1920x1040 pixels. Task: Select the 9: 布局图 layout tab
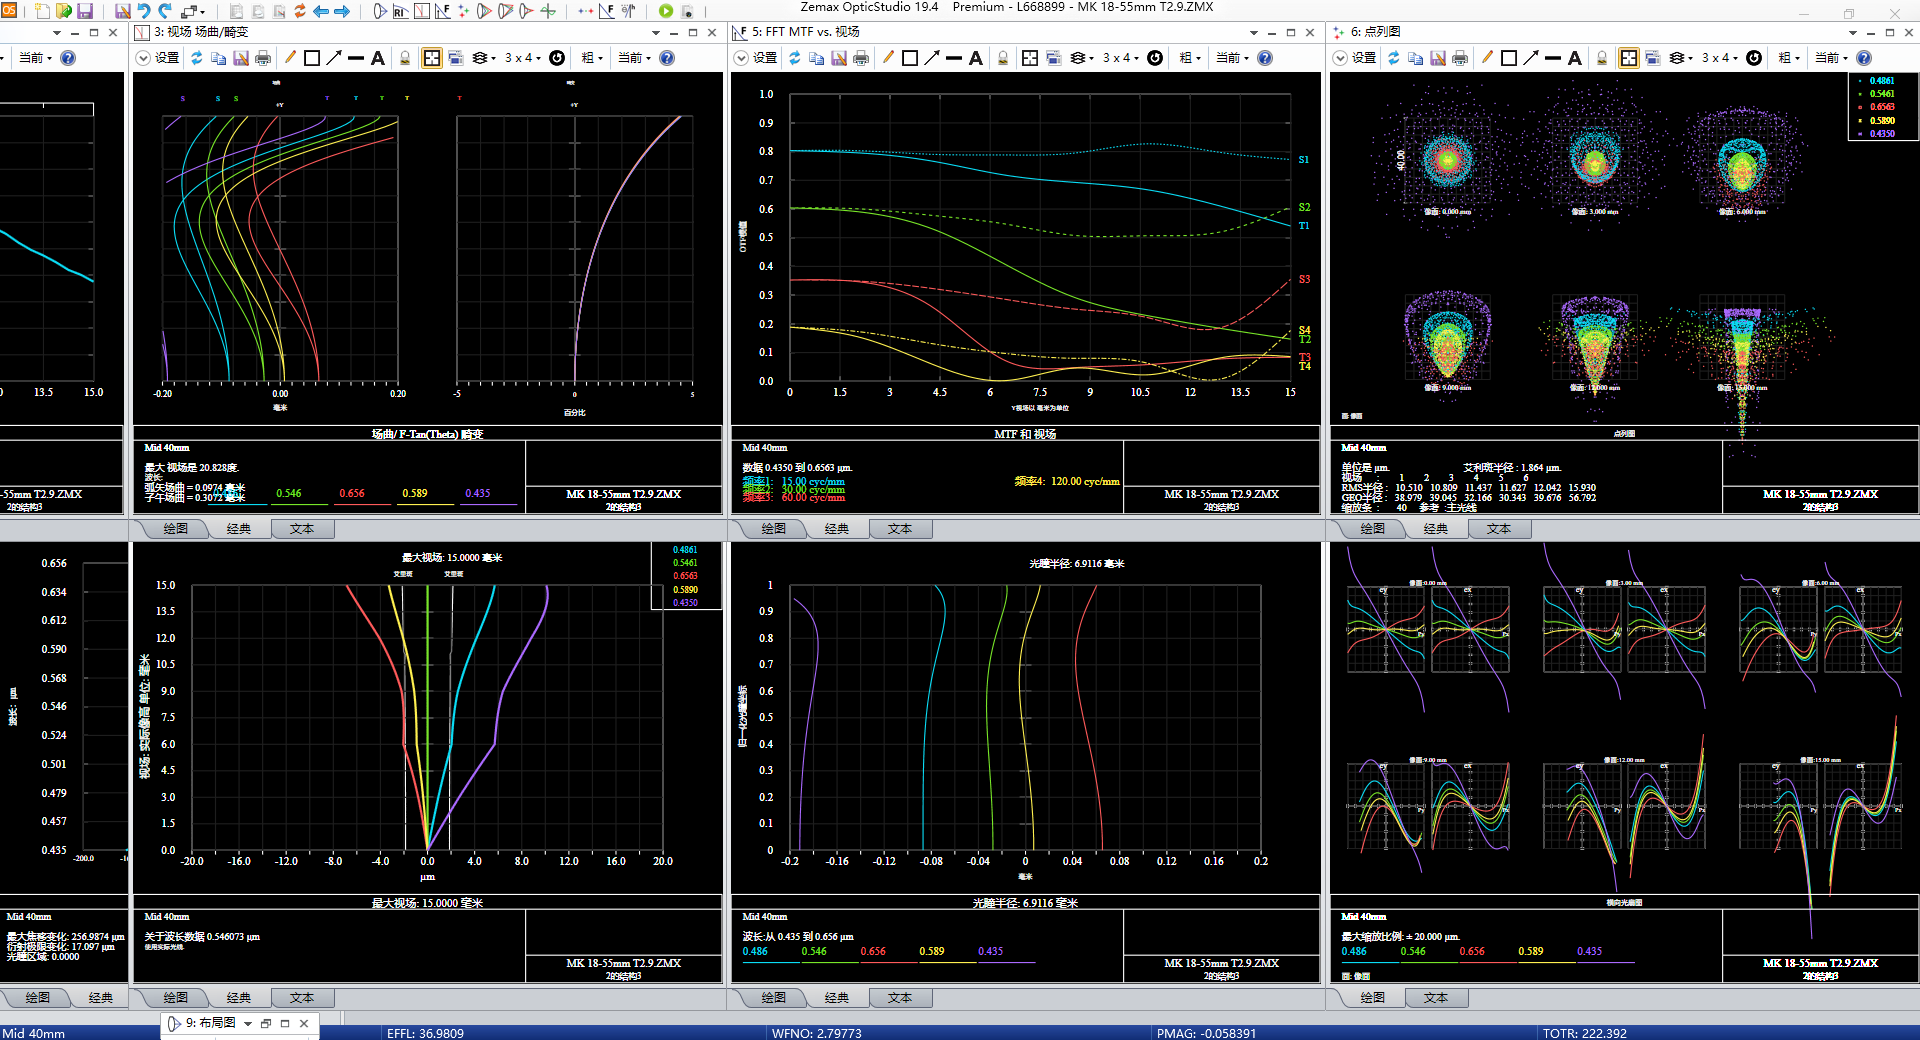pos(210,1023)
